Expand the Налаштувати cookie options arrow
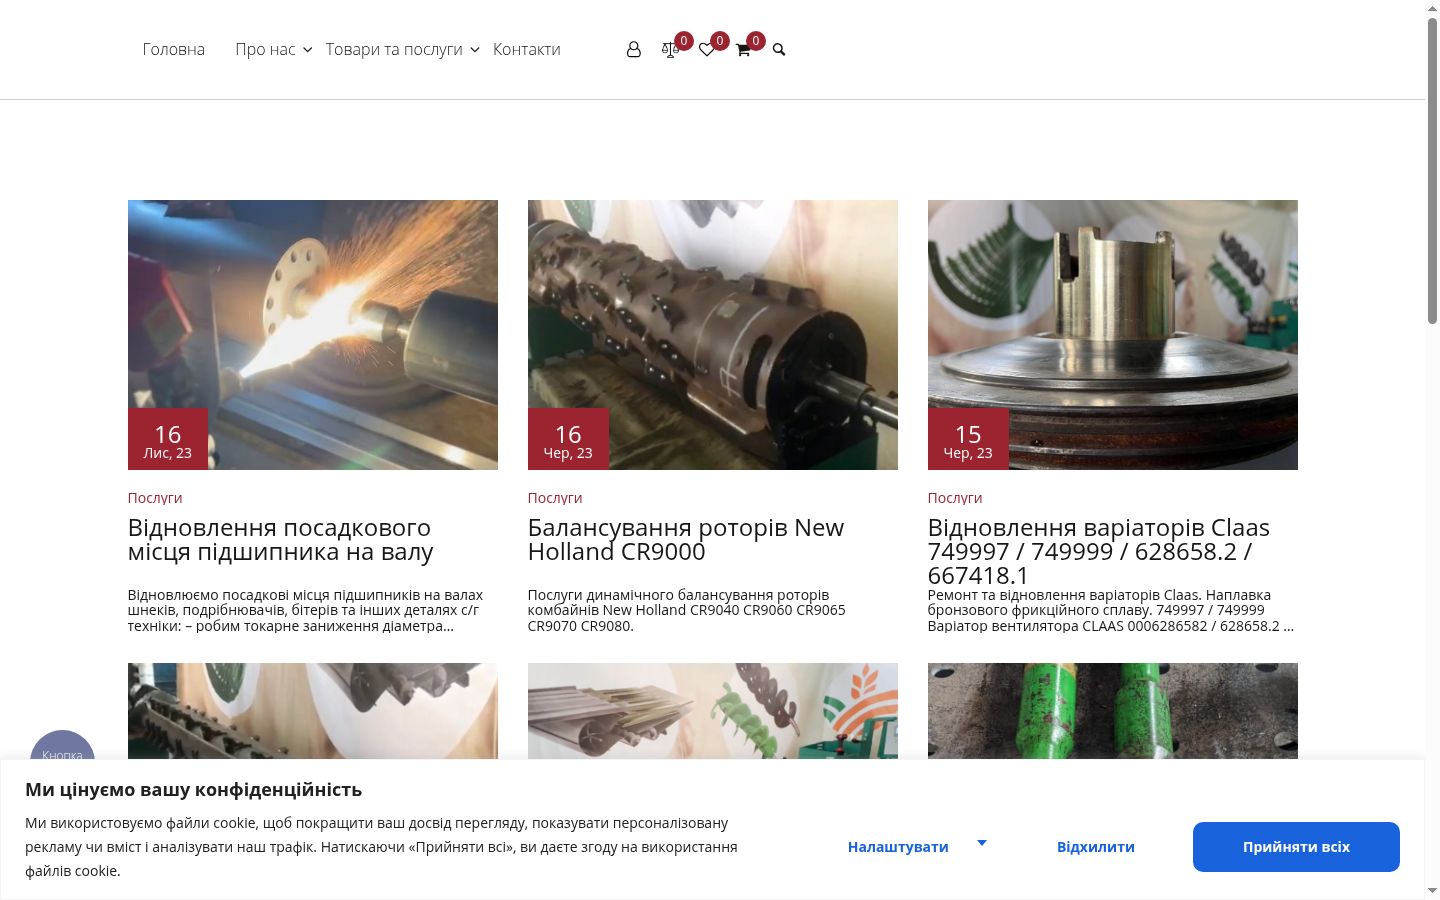This screenshot has width=1440, height=900. pyautogui.click(x=982, y=843)
